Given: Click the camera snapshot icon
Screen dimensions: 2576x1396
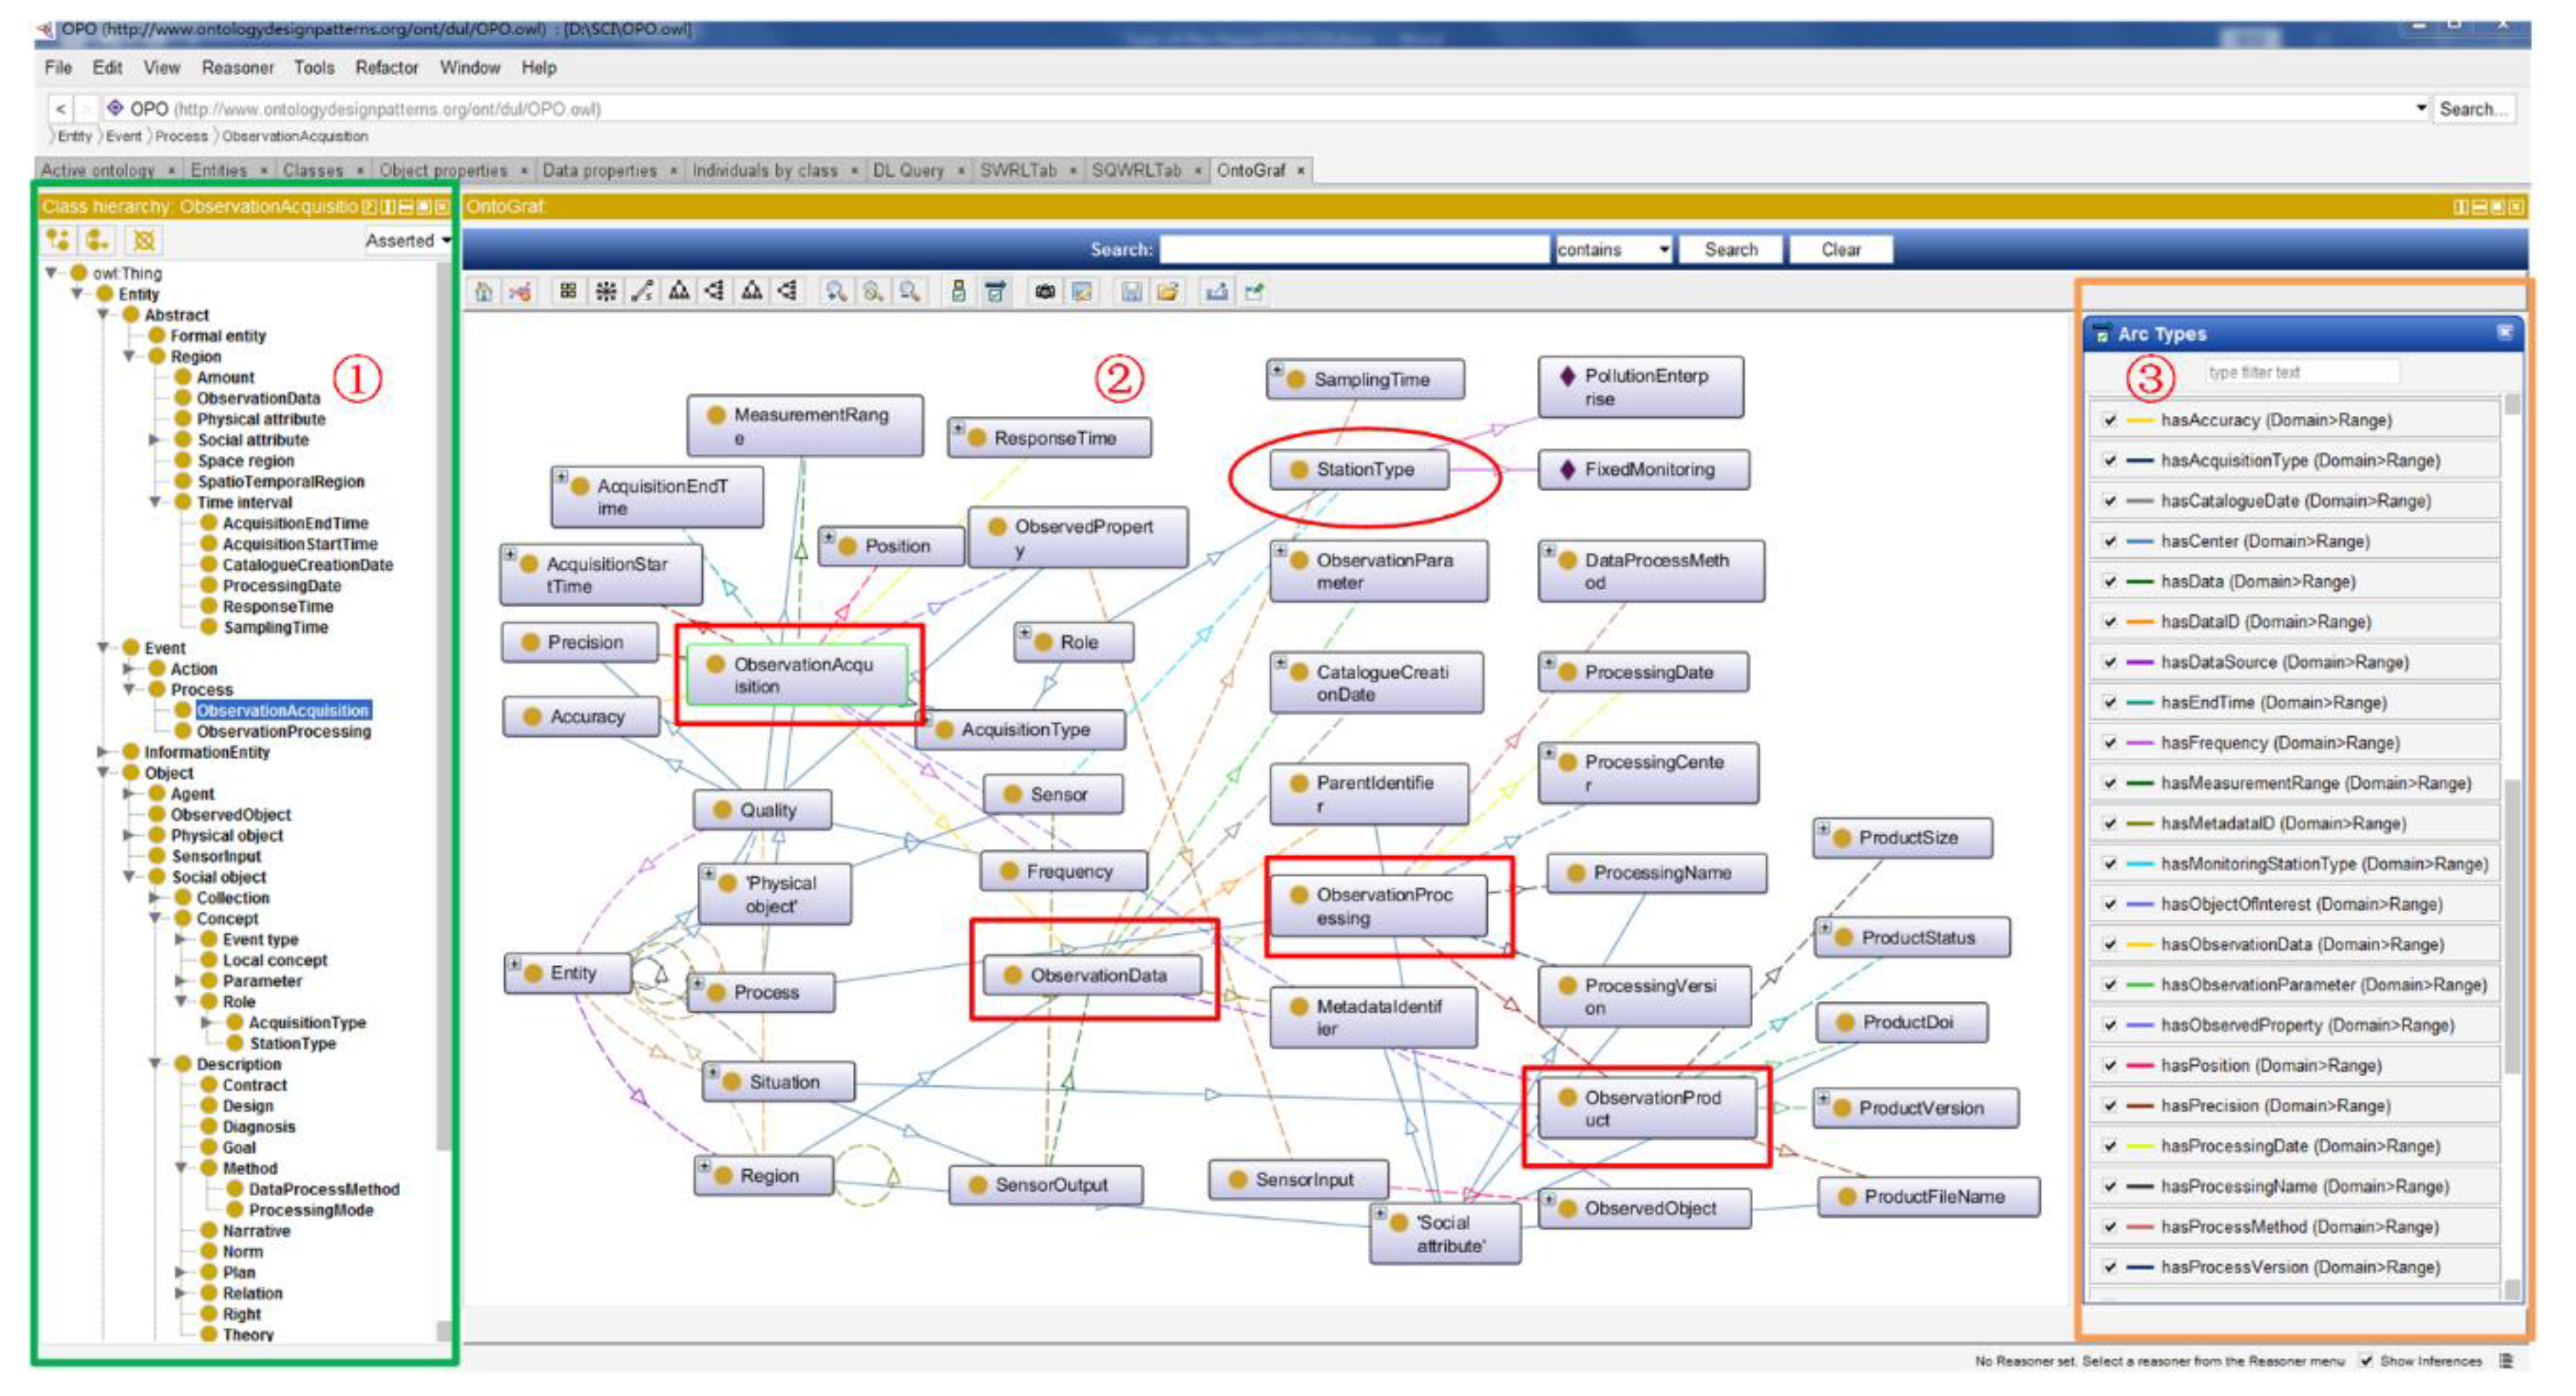Looking at the screenshot, I should [1044, 292].
